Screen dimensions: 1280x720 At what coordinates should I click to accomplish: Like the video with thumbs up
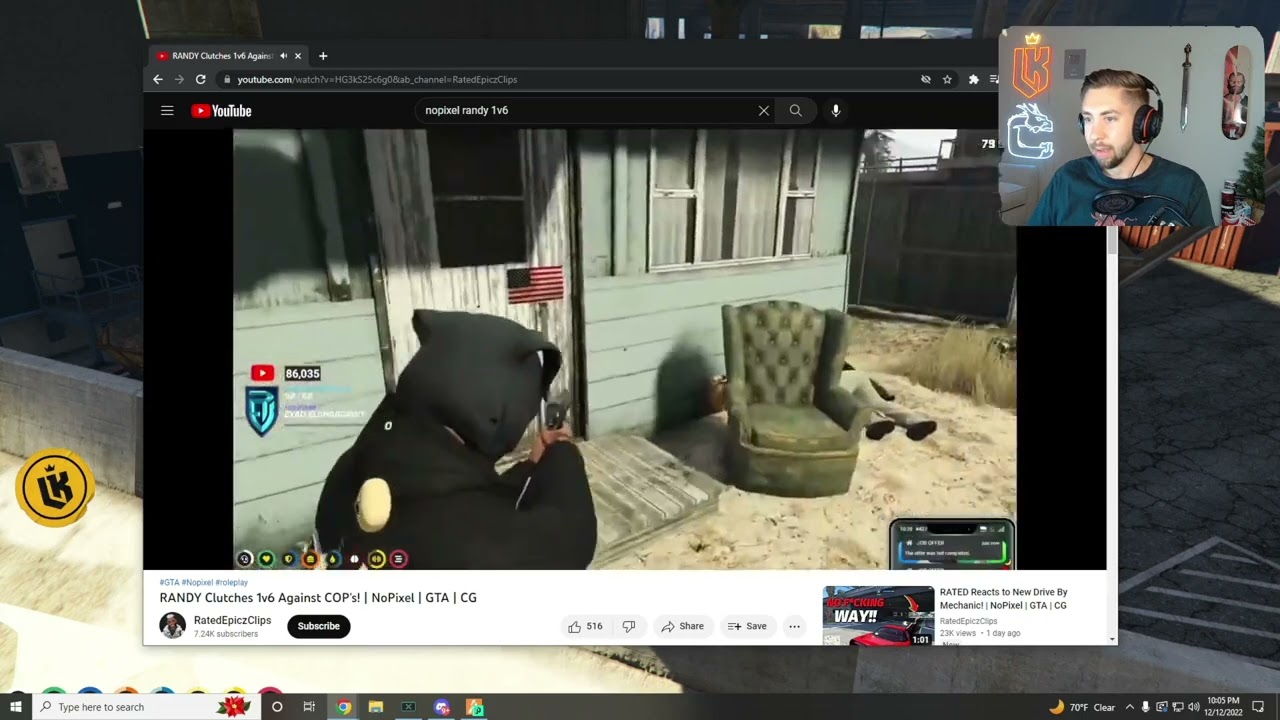[585, 626]
